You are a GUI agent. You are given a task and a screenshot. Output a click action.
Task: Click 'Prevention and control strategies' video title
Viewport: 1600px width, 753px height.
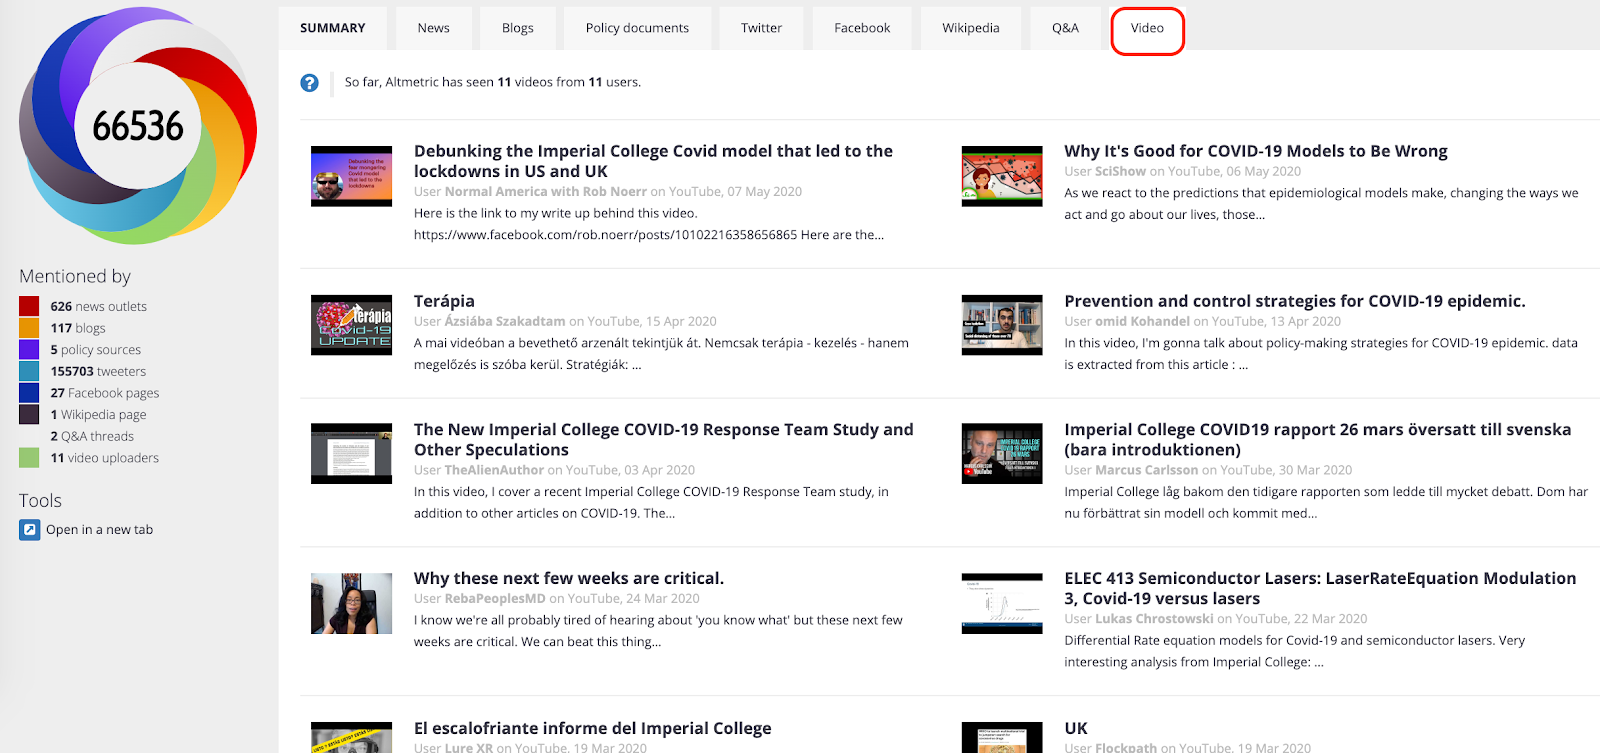pos(1294,301)
